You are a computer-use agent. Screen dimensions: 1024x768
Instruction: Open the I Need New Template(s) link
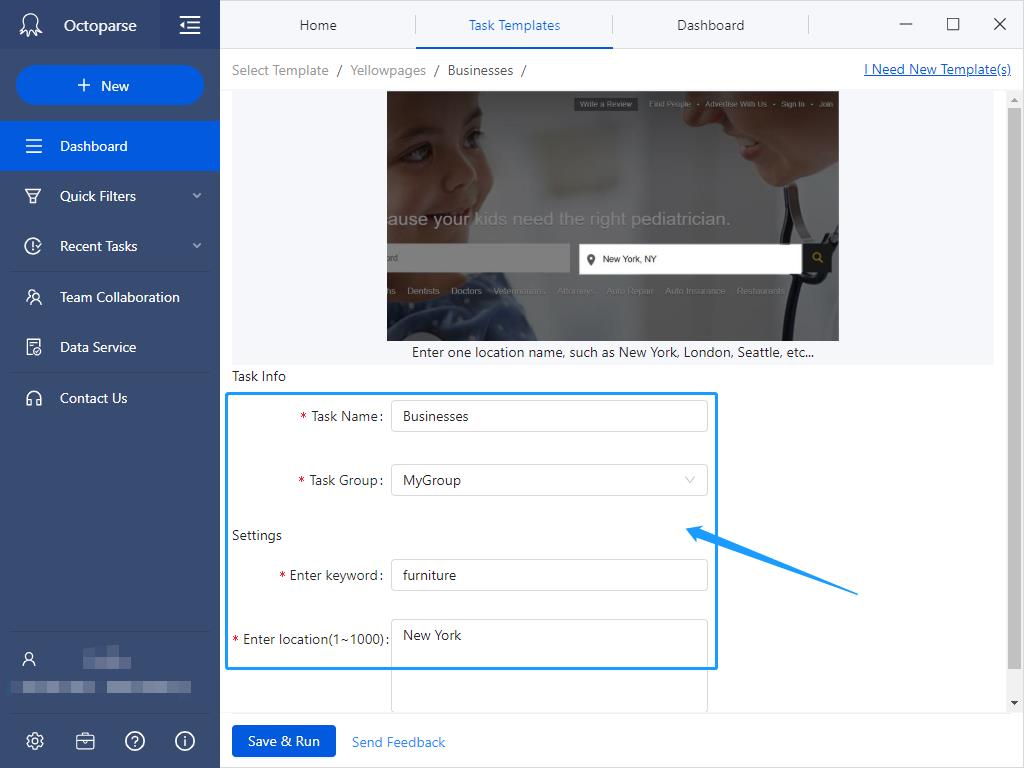click(x=937, y=69)
